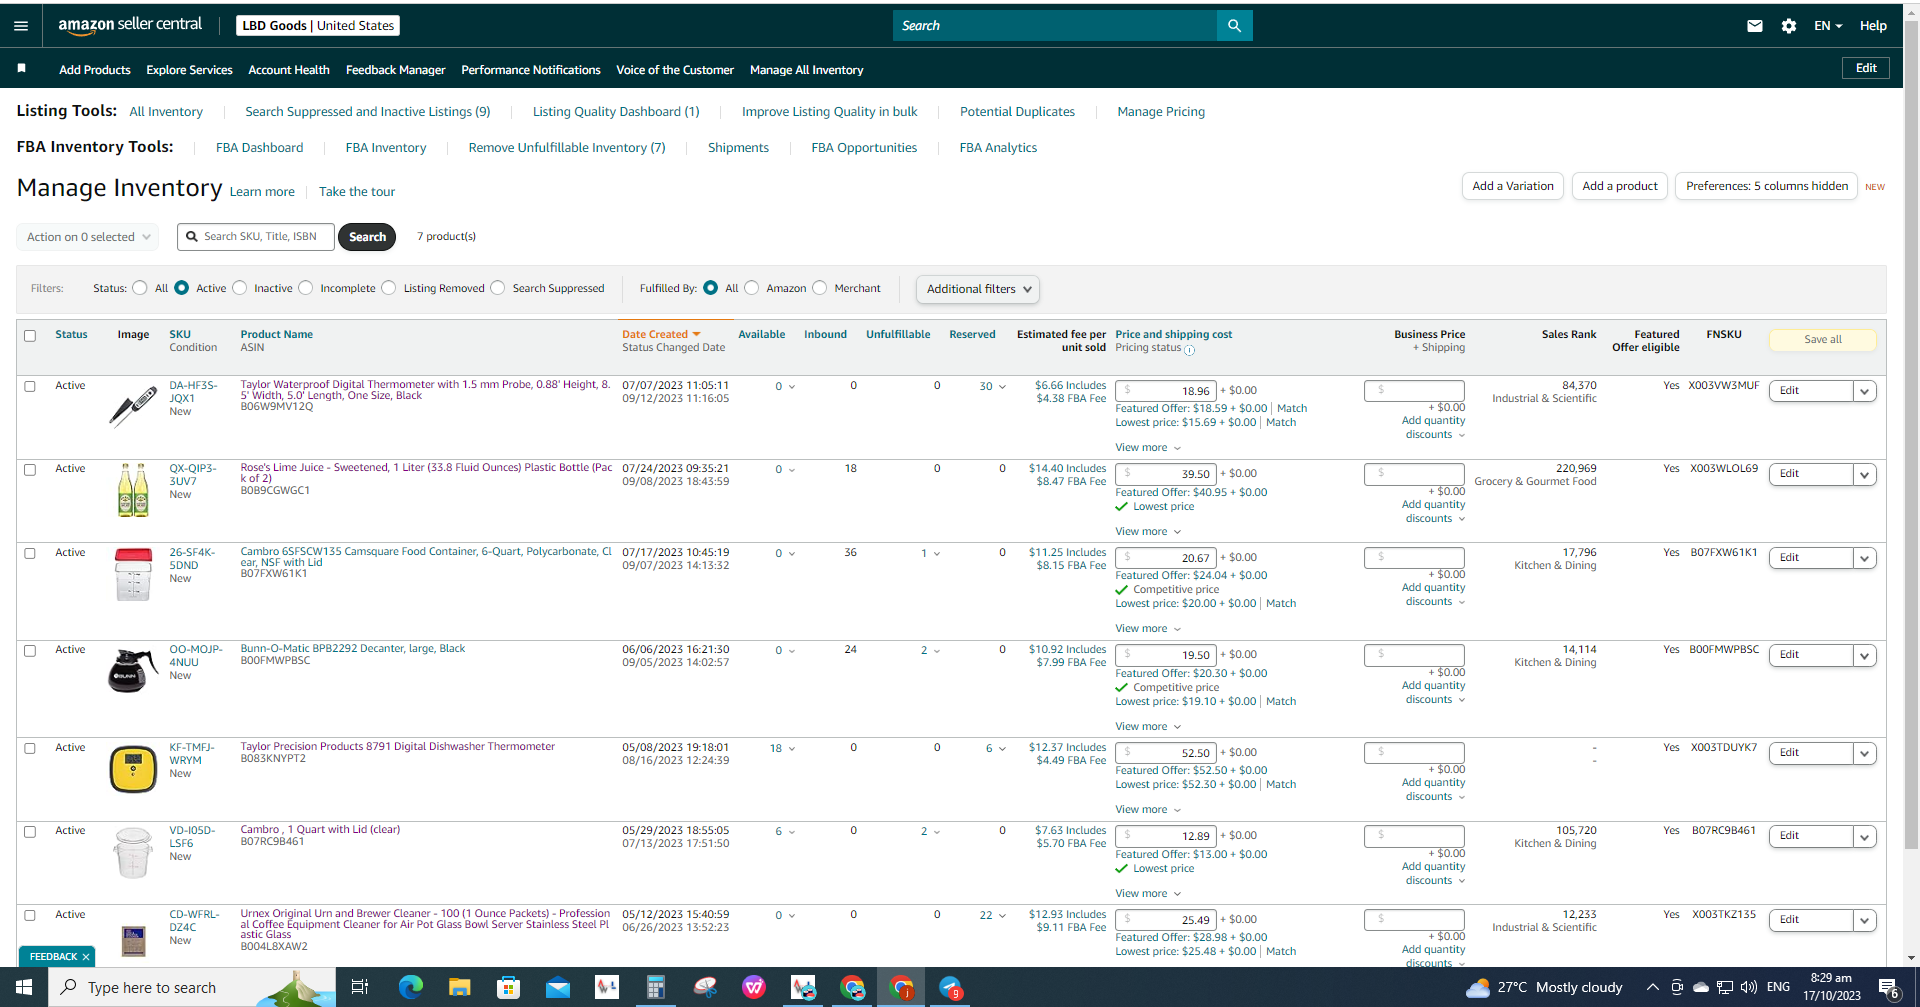Tick the Cambro Camsquare Food Container row checkbox
The width and height of the screenshot is (1920, 1007).
click(30, 554)
